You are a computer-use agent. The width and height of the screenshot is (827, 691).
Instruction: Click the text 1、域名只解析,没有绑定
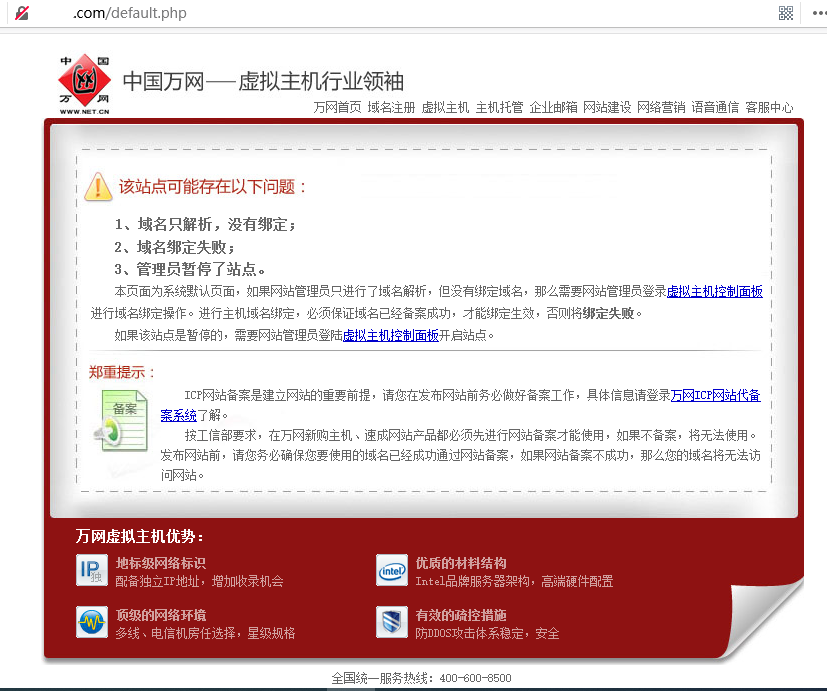(x=206, y=225)
